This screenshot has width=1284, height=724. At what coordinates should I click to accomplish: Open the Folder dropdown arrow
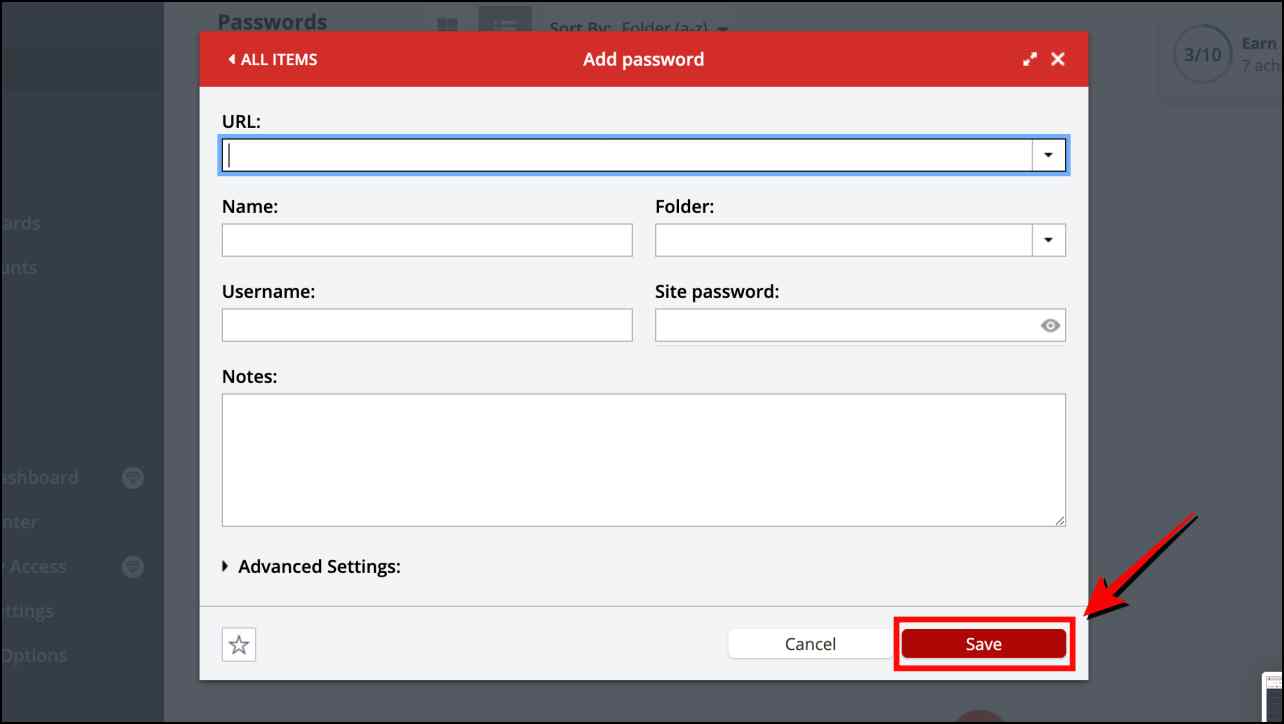[1049, 240]
